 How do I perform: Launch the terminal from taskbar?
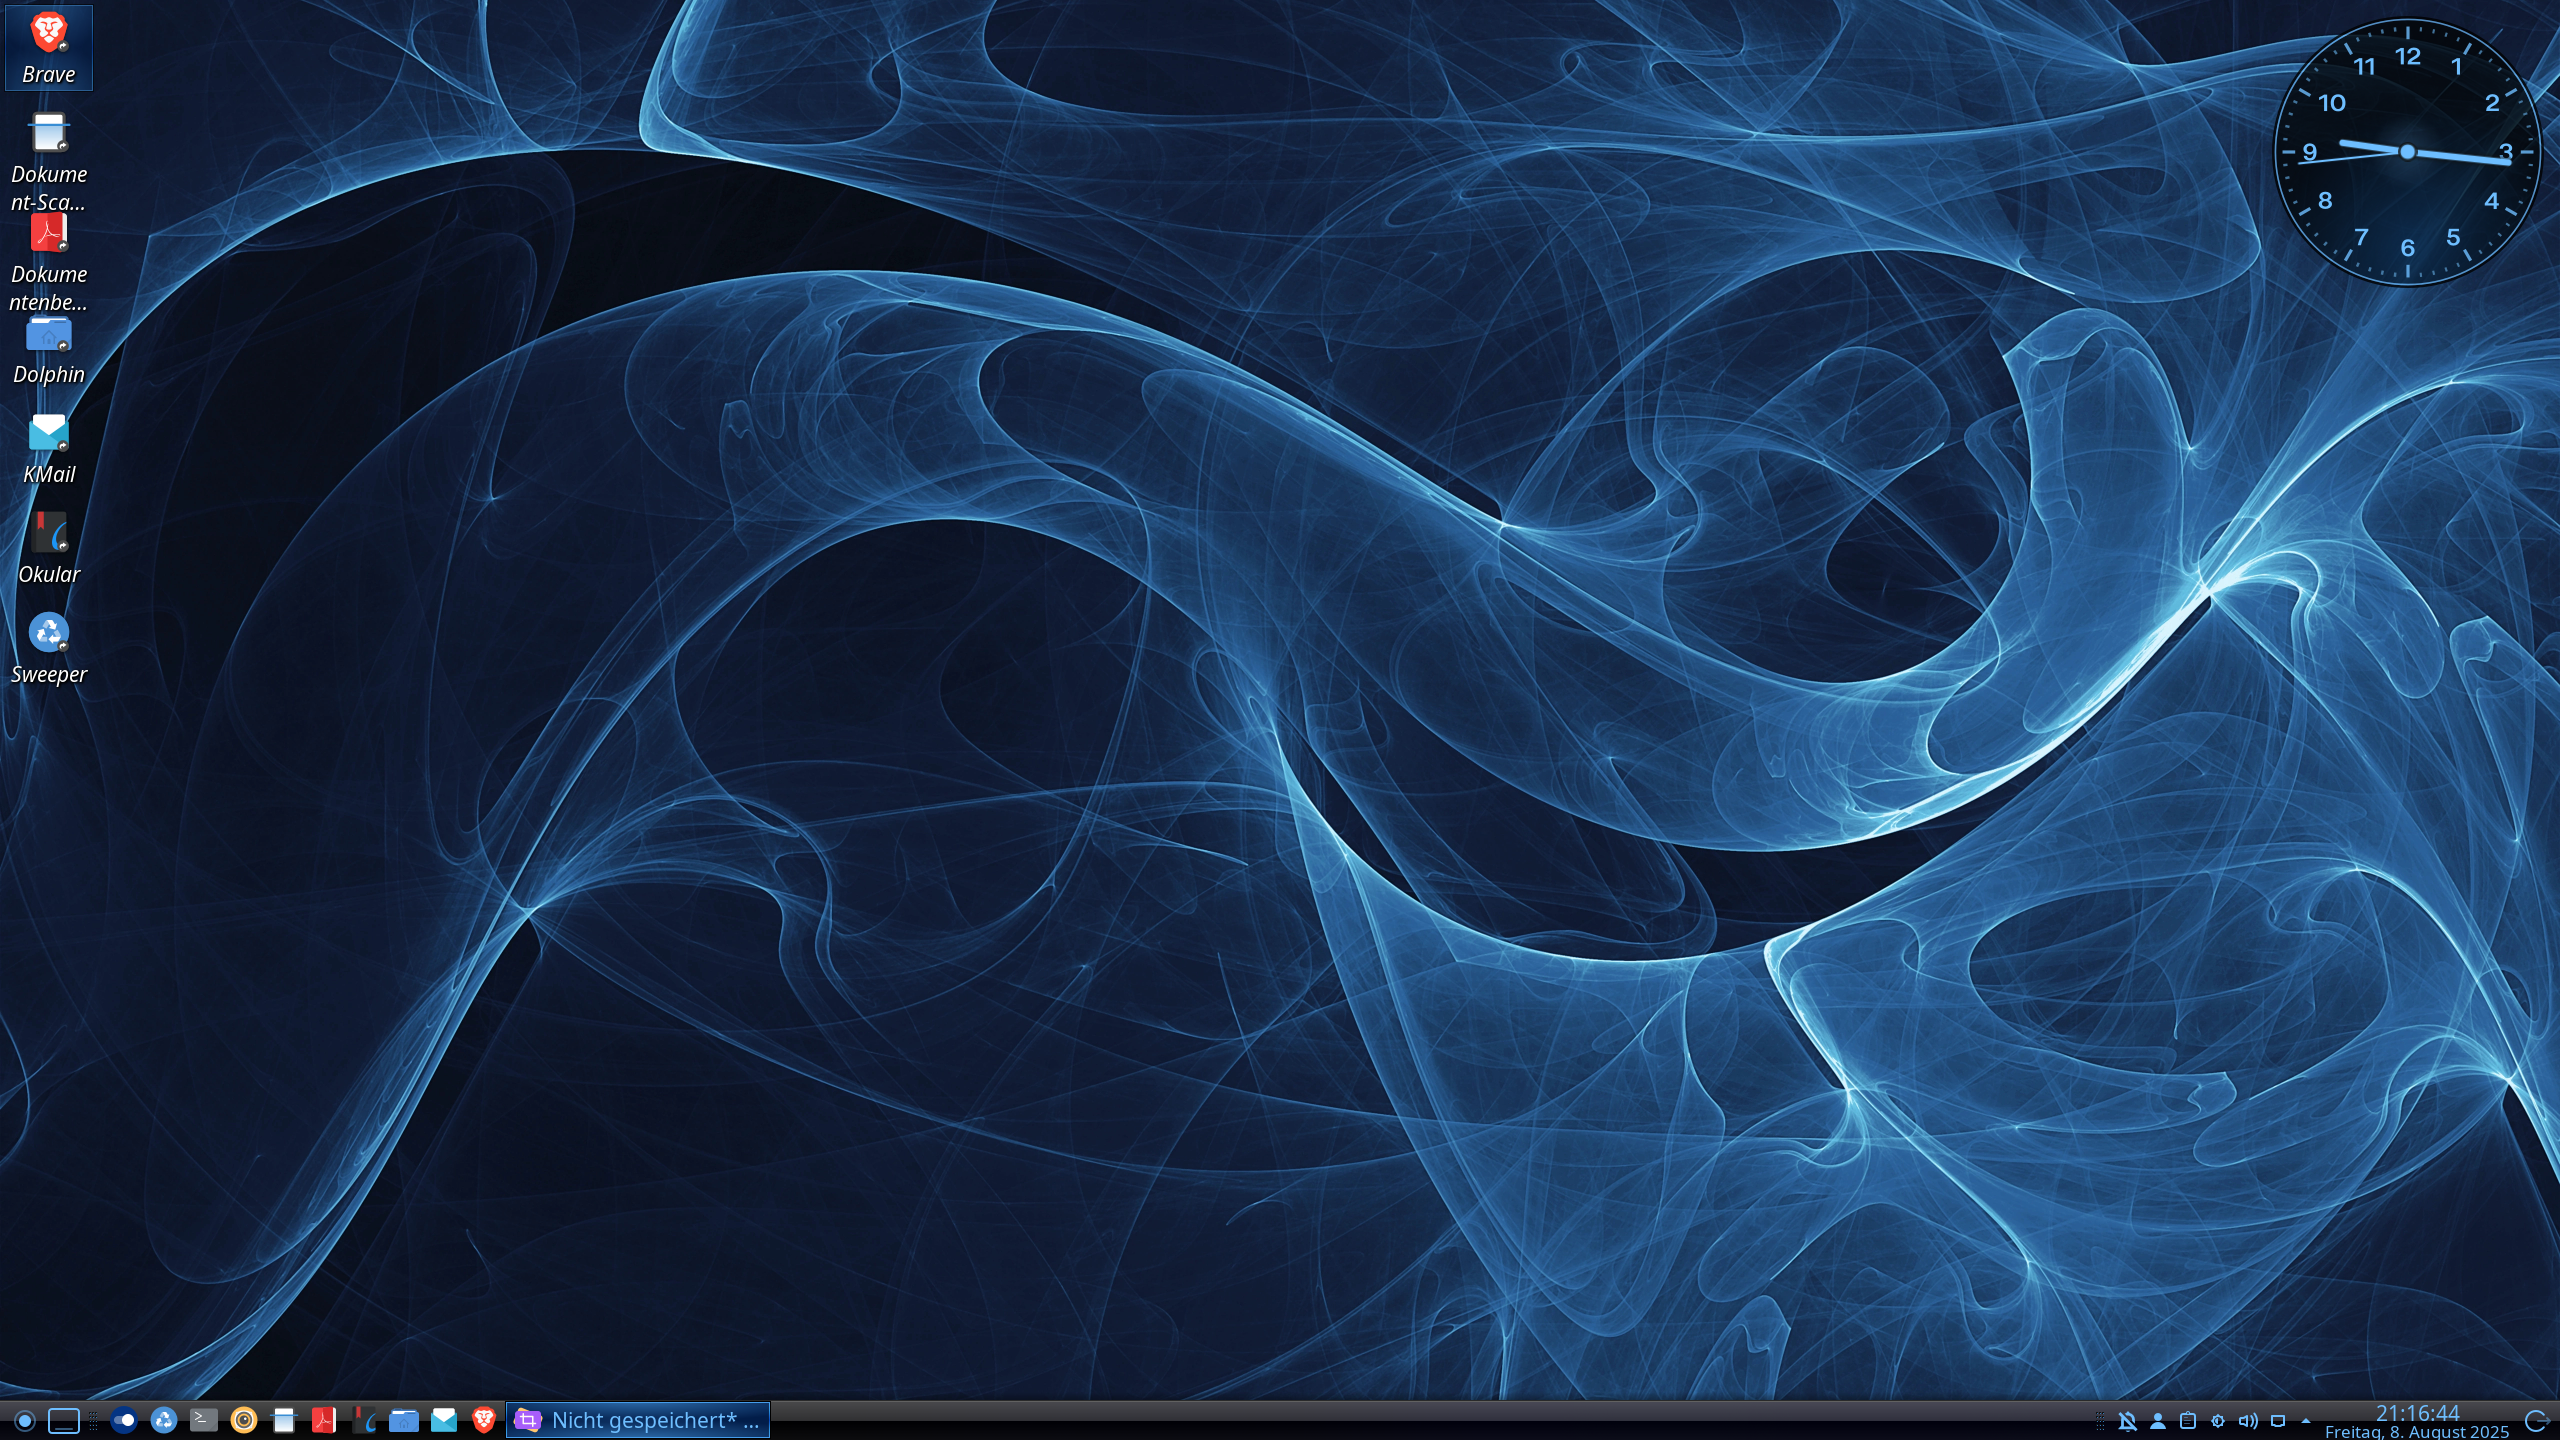(x=204, y=1420)
